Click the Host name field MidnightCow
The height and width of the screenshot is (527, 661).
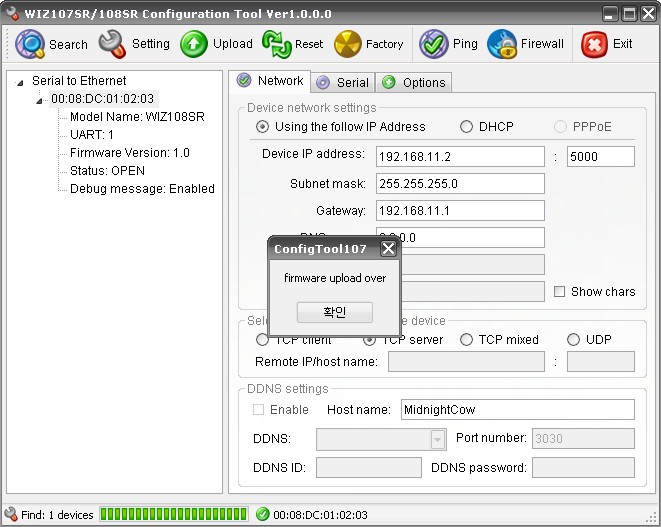(x=517, y=409)
